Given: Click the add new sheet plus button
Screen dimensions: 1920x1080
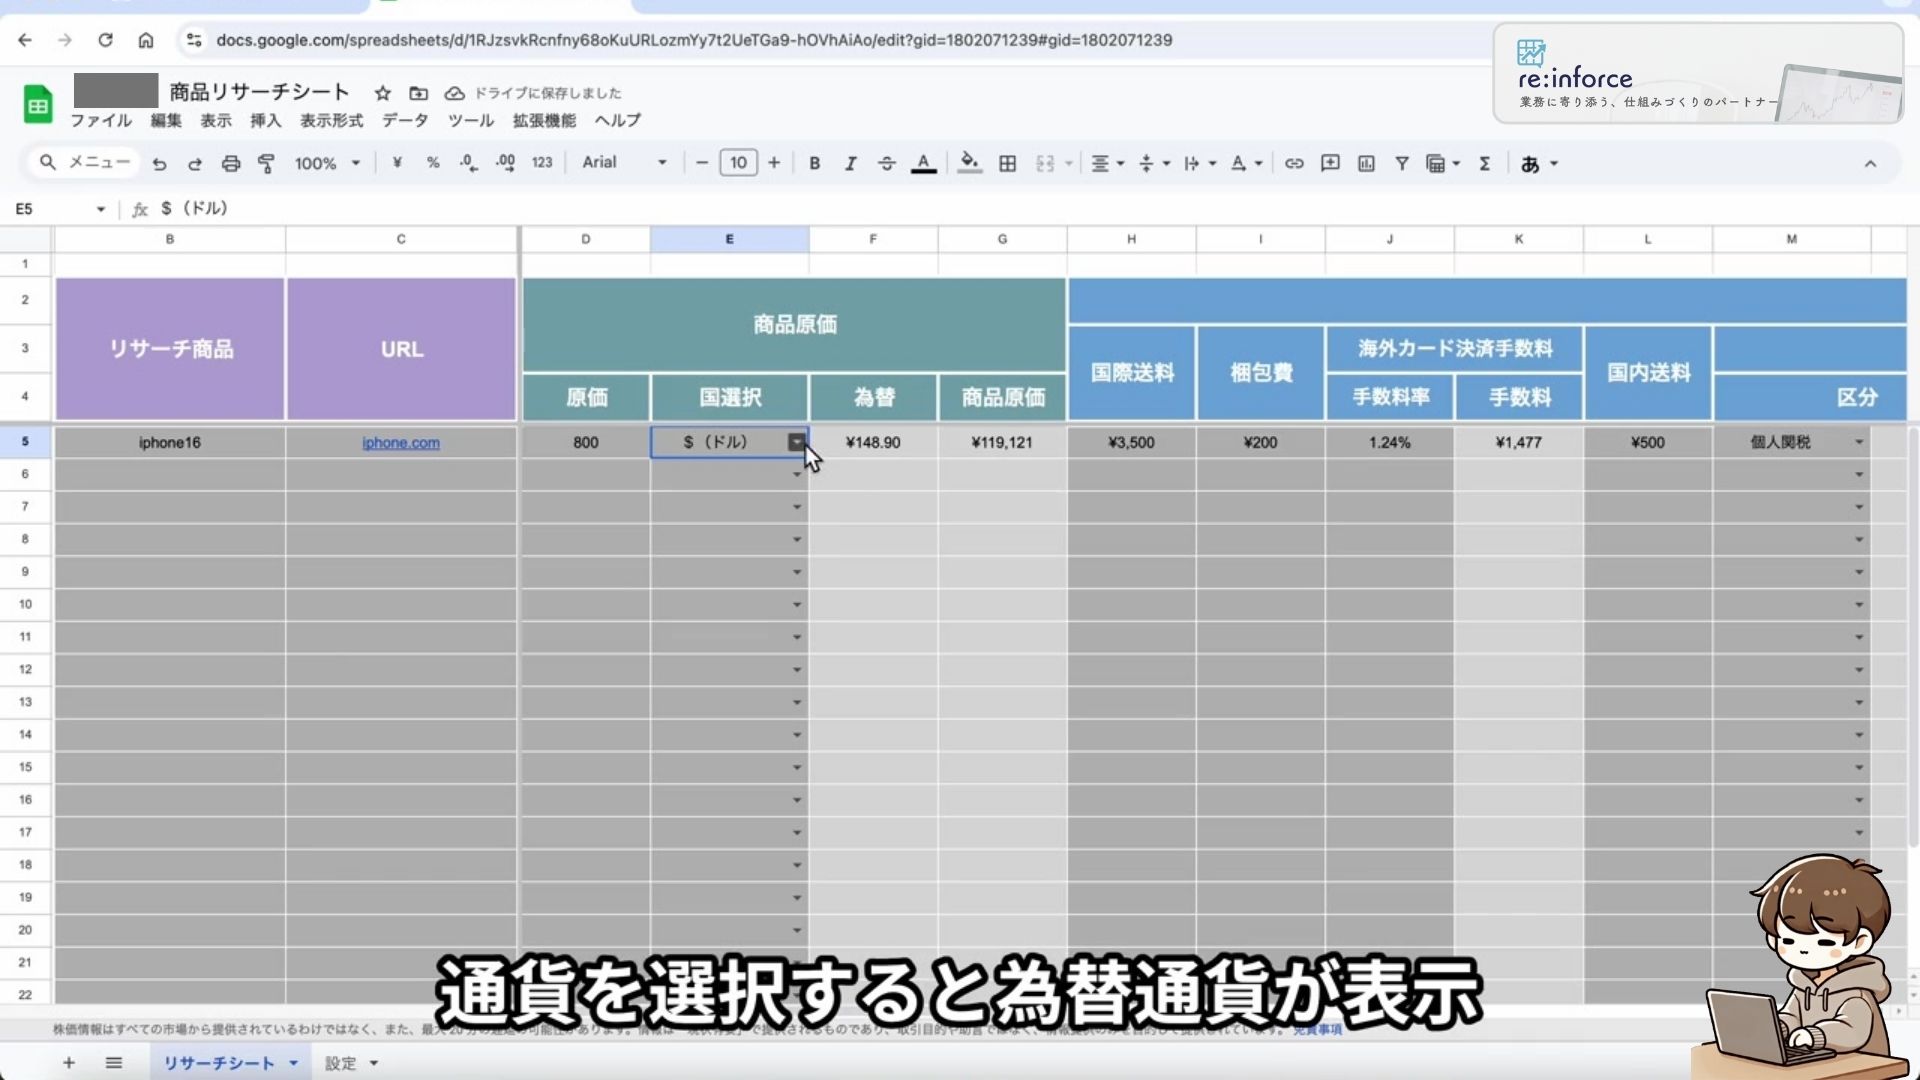Looking at the screenshot, I should pos(69,1063).
